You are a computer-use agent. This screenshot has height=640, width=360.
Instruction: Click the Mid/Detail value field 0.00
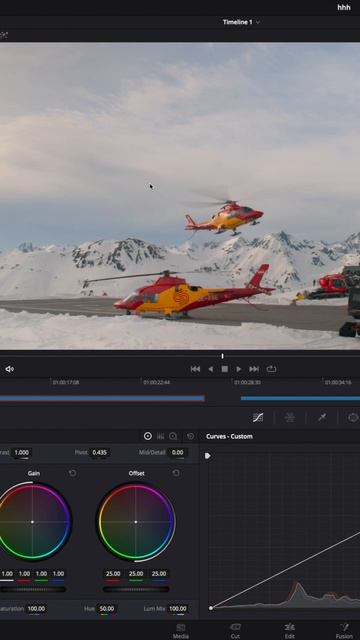tap(178, 452)
